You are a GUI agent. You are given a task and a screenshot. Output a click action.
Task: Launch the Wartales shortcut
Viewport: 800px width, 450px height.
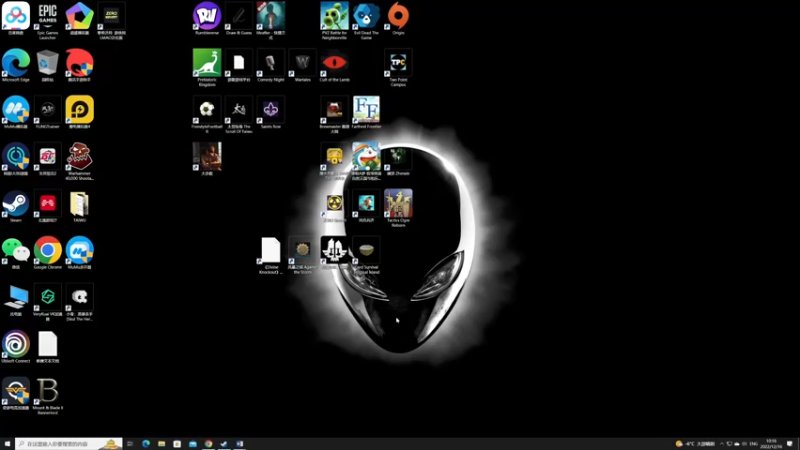[x=303, y=63]
